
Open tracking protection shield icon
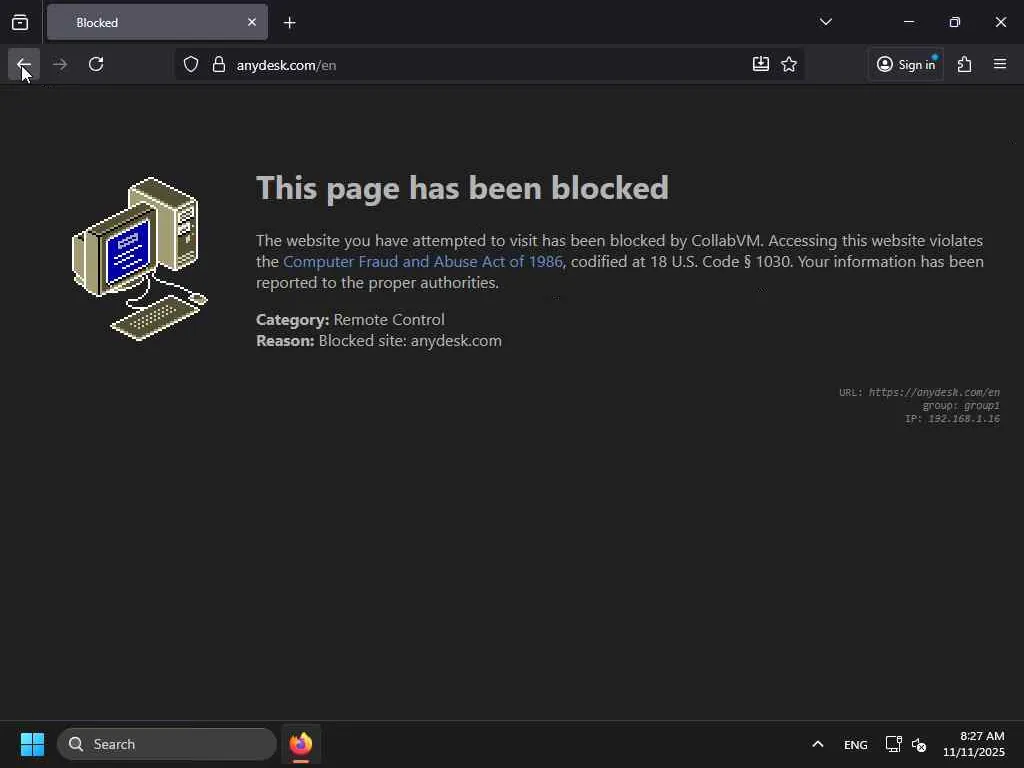[191, 65]
